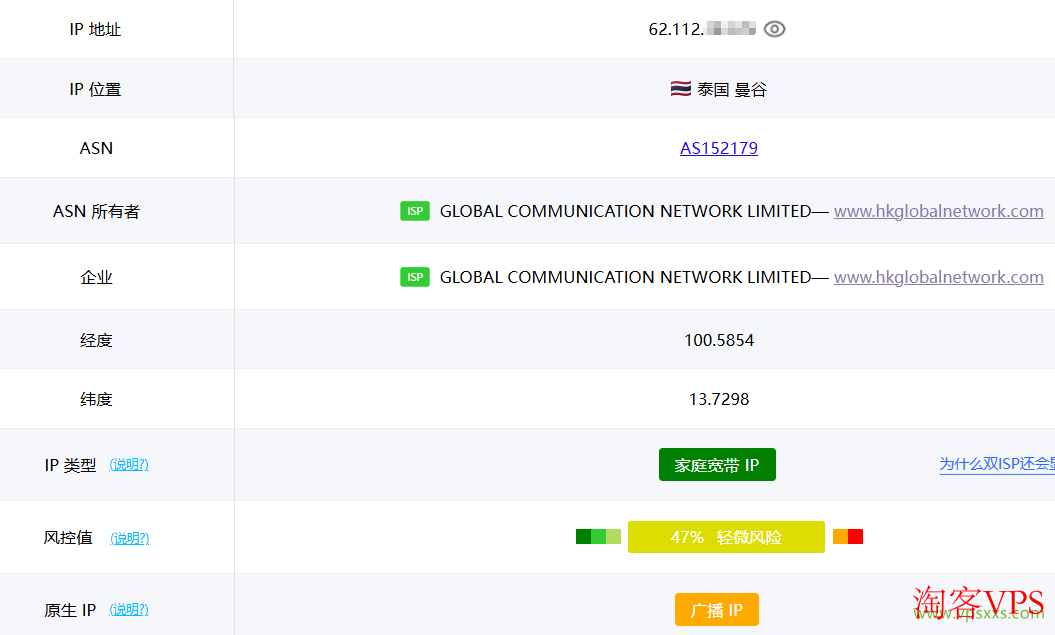The height and width of the screenshot is (635, 1055).
Task: Toggle the 广播 IP badge
Action: (x=718, y=609)
